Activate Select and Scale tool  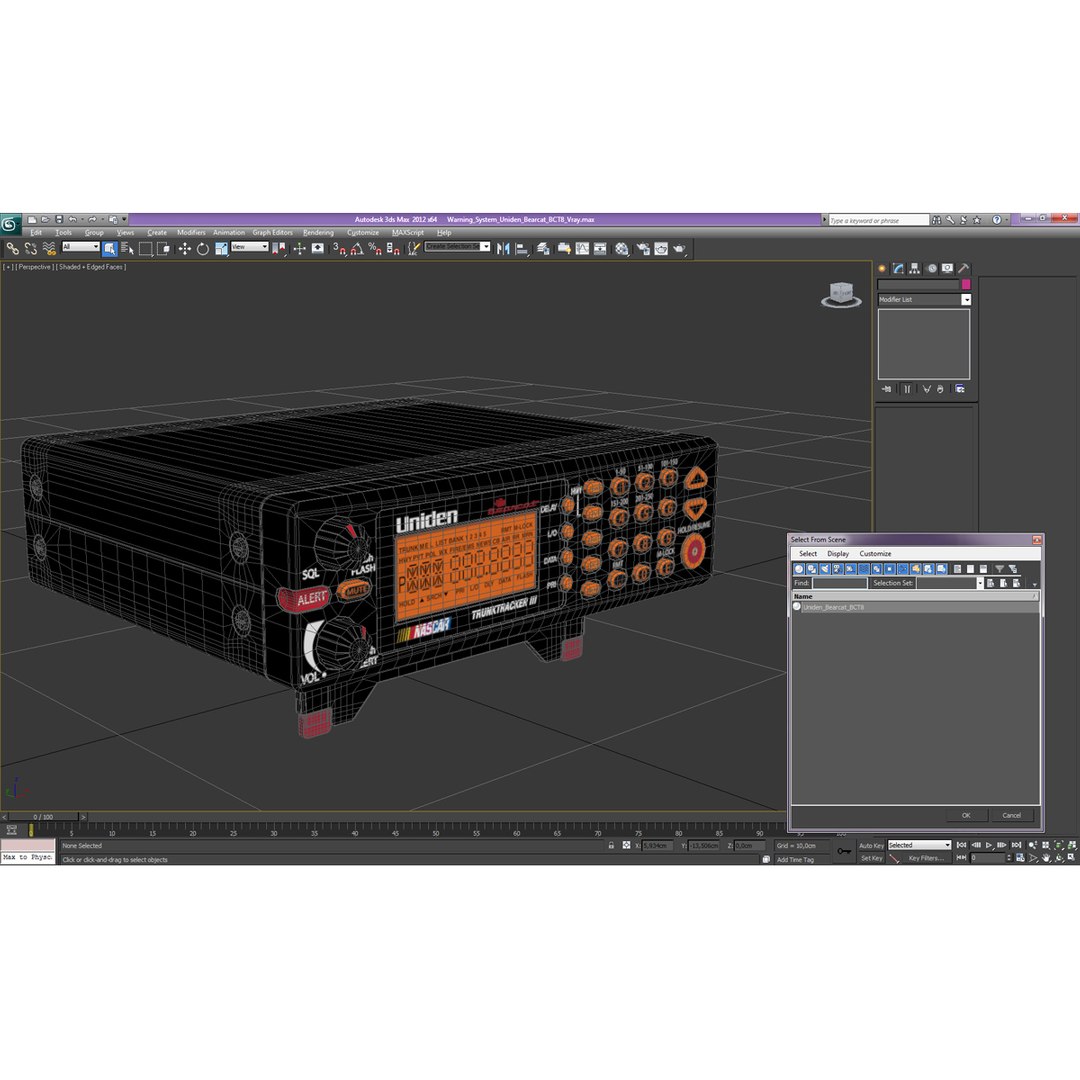pyautogui.click(x=221, y=249)
